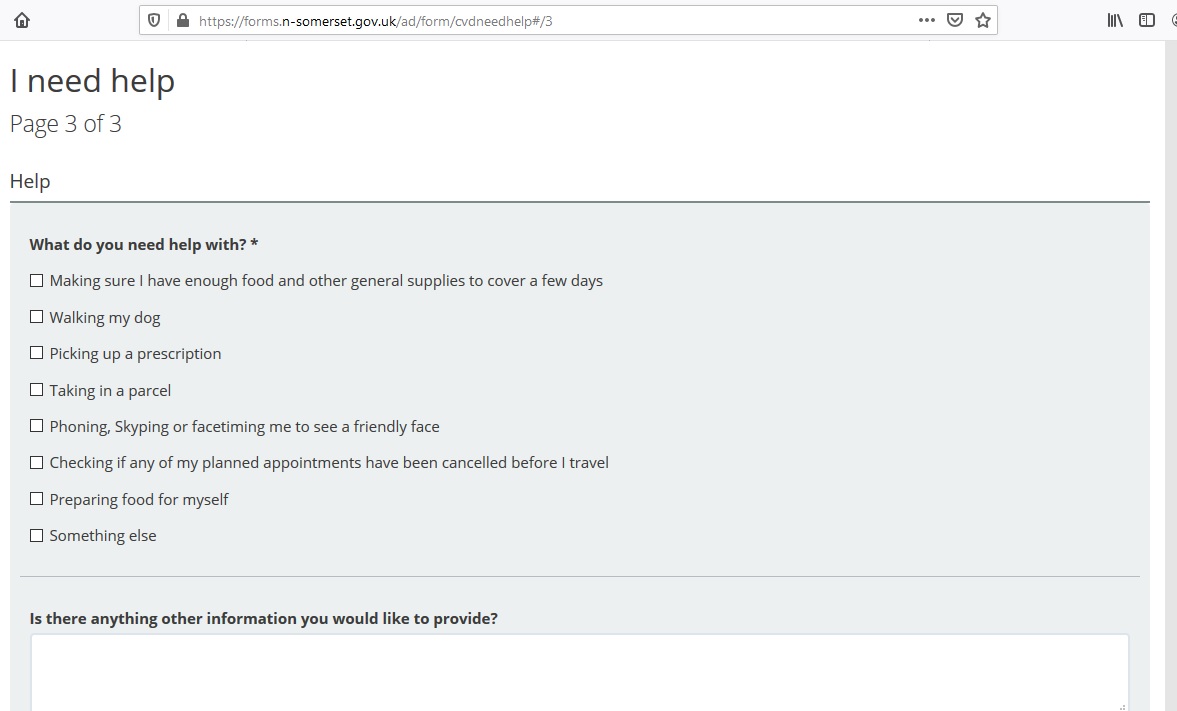Check the 'Walking my dog' checkbox
This screenshot has width=1177, height=711.
pos(37,317)
